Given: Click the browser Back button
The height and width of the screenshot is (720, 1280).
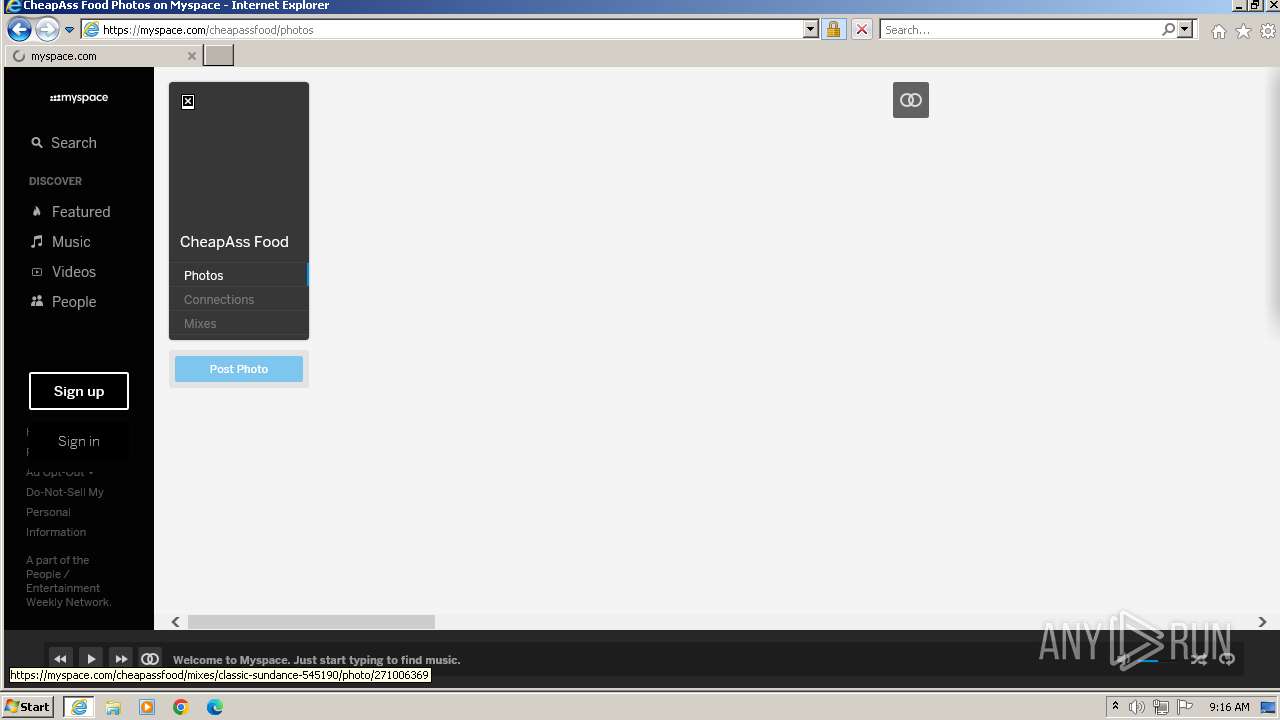Looking at the screenshot, I should tap(19, 29).
